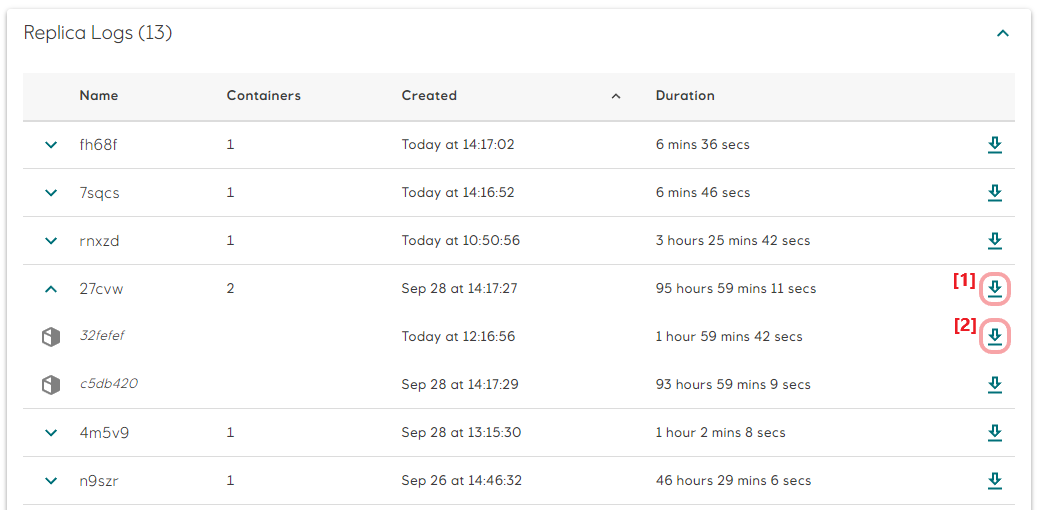Collapse the expanded 27cvw replica row
The image size is (1038, 510).
tap(51, 289)
